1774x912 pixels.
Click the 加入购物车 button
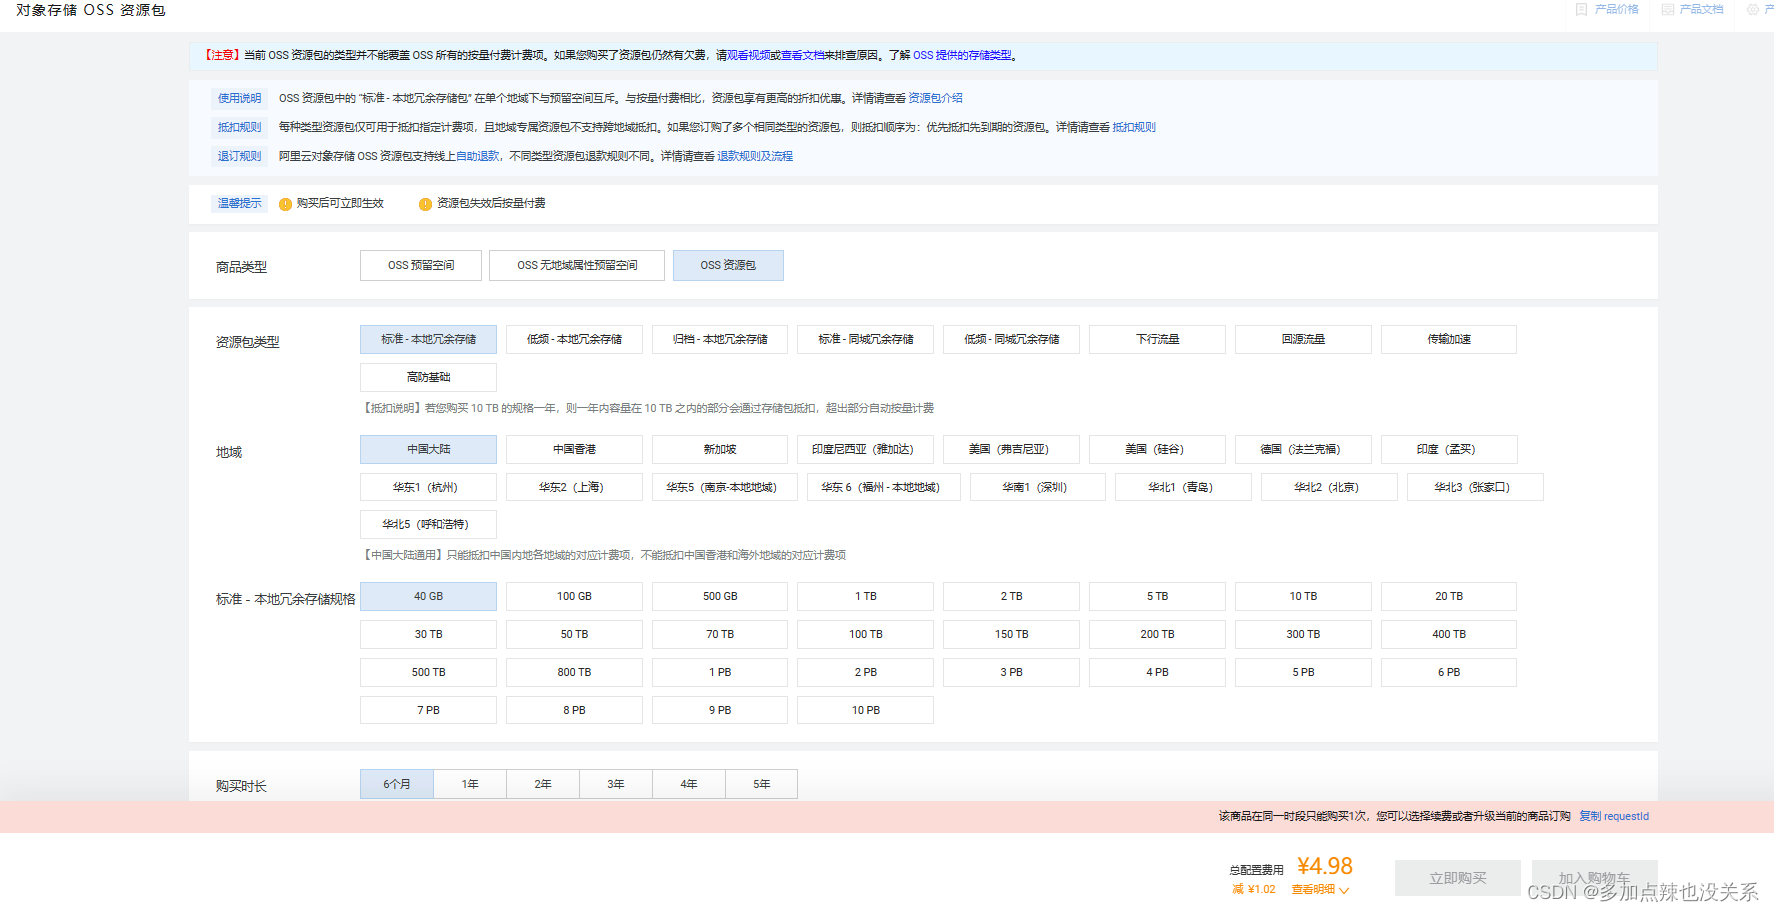tap(1594, 878)
